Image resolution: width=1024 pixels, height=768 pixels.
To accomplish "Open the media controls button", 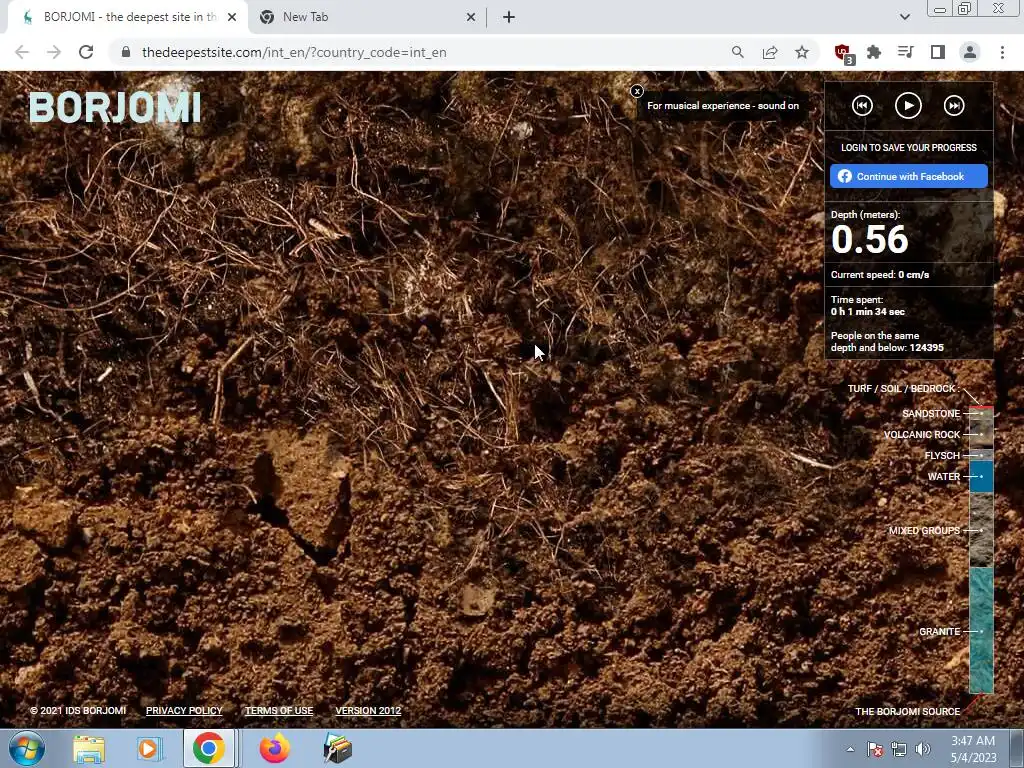I will pos(906,52).
